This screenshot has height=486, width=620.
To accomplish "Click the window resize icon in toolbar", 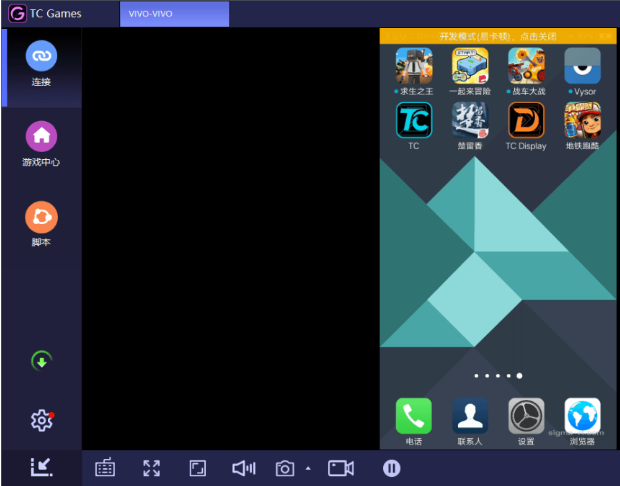I will click(198, 468).
